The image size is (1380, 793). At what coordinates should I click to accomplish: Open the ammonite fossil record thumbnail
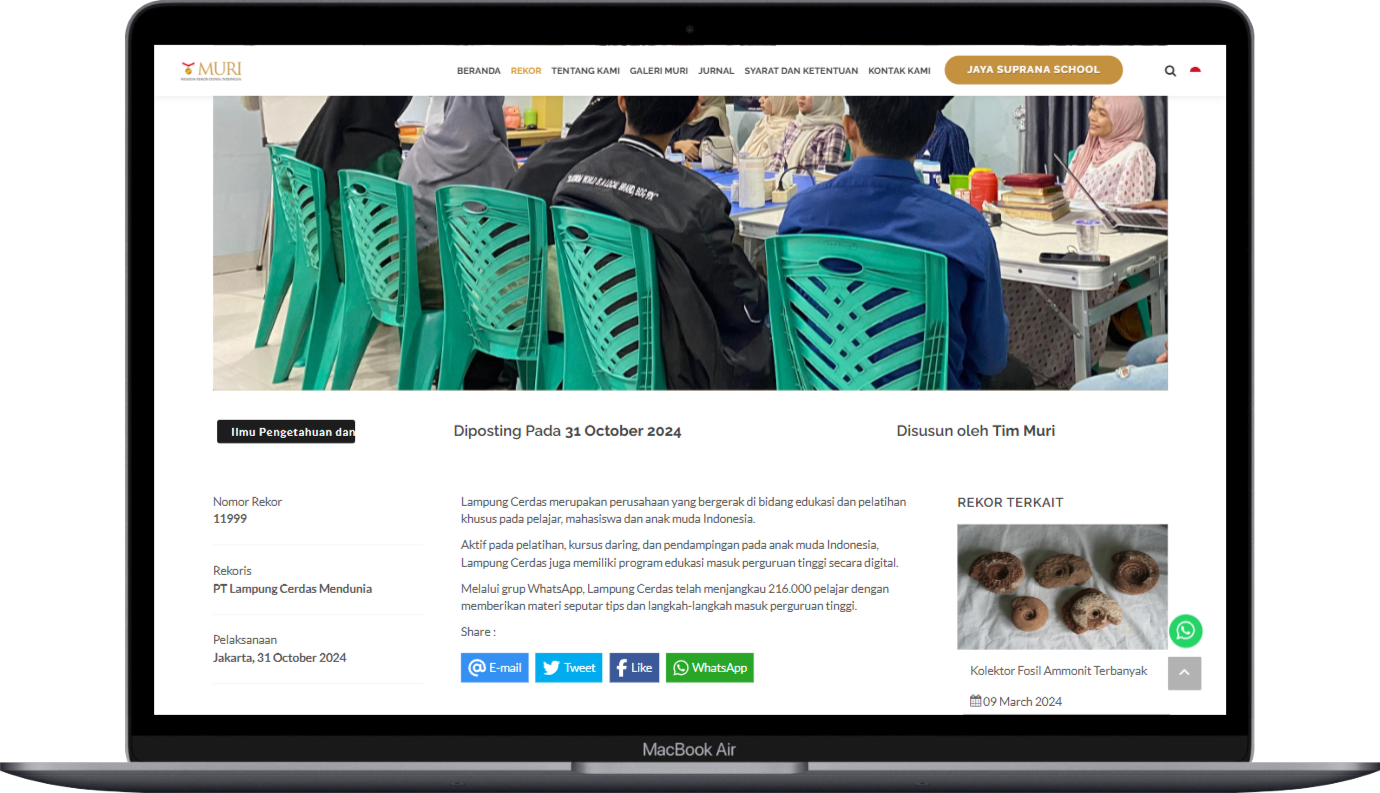[1062, 587]
